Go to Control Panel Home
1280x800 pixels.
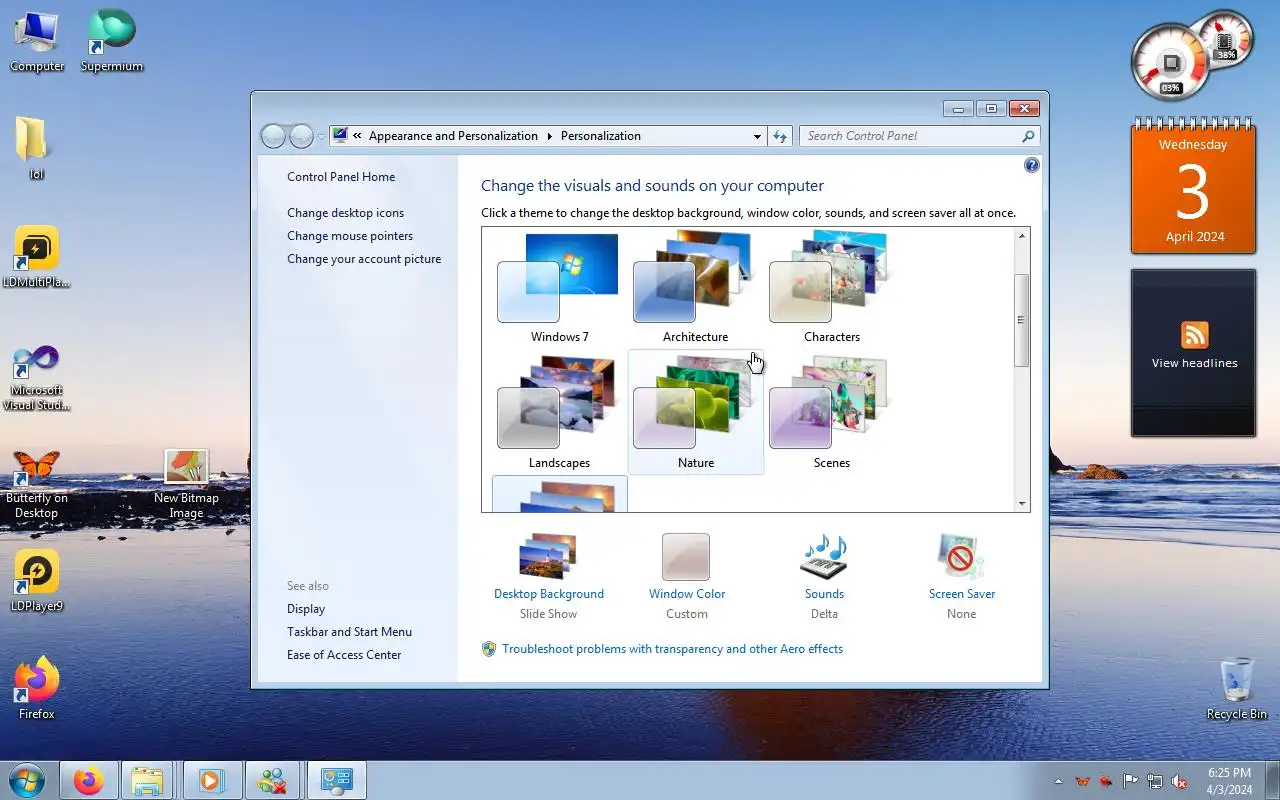(341, 177)
